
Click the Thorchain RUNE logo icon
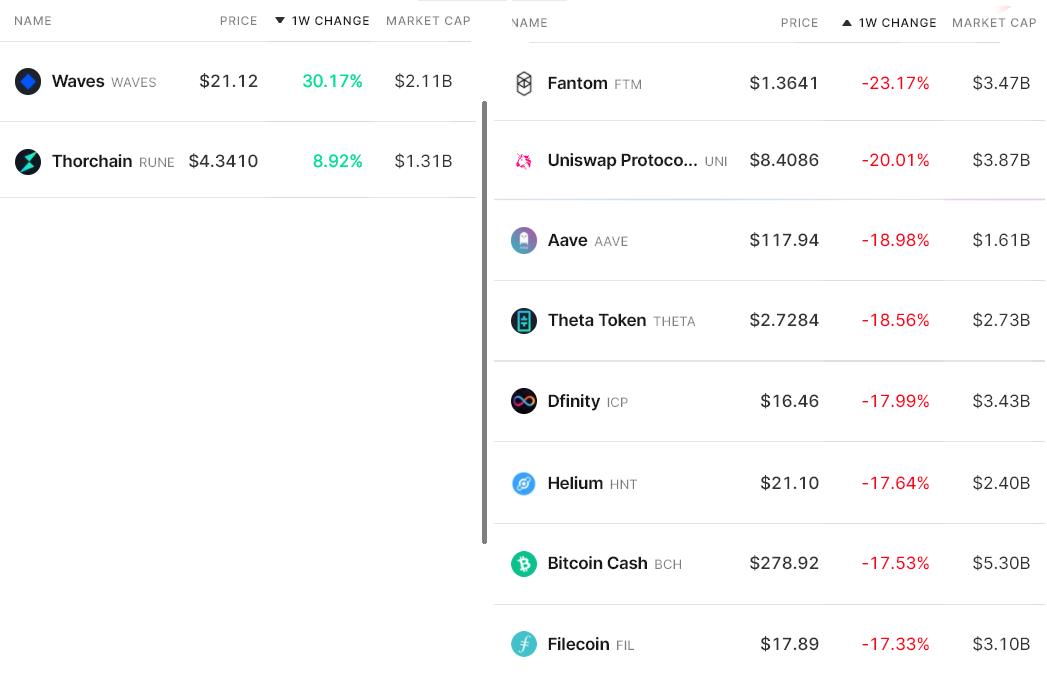[28, 162]
